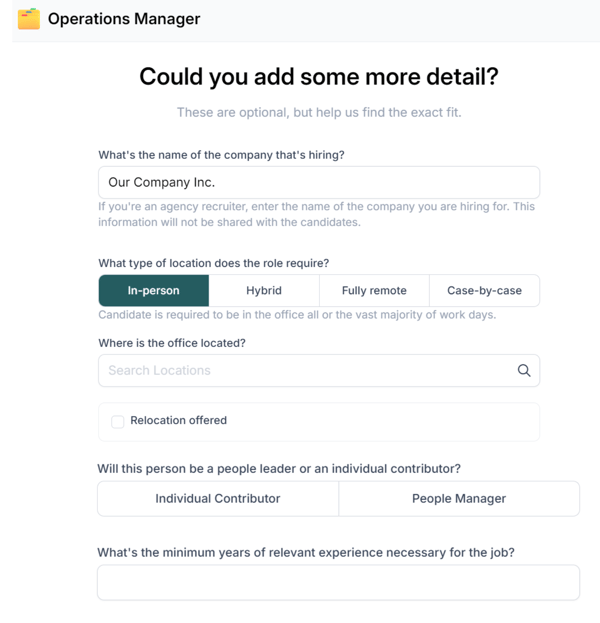Screen dimensions: 600x623
Task: Click the agency recruiter helper text
Action: click(316, 214)
